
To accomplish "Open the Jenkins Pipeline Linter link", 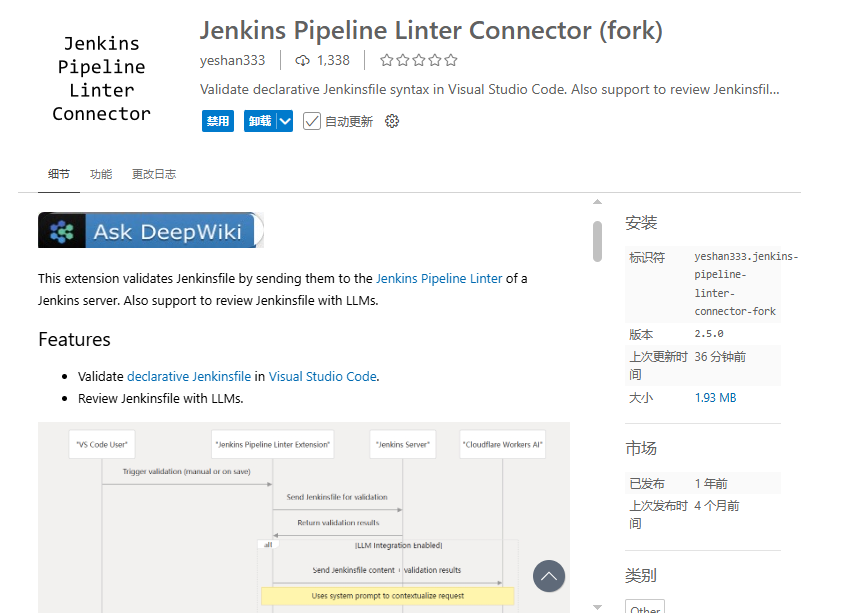I will (439, 278).
